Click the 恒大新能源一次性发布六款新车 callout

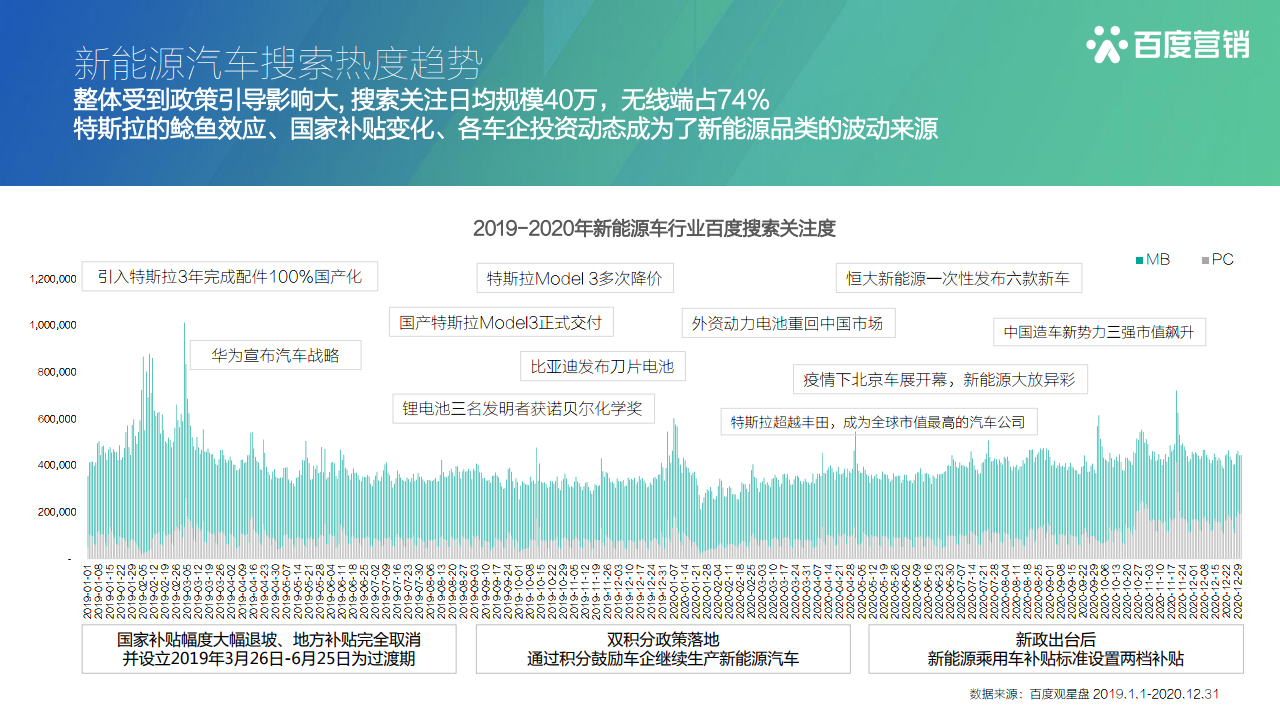pos(958,278)
